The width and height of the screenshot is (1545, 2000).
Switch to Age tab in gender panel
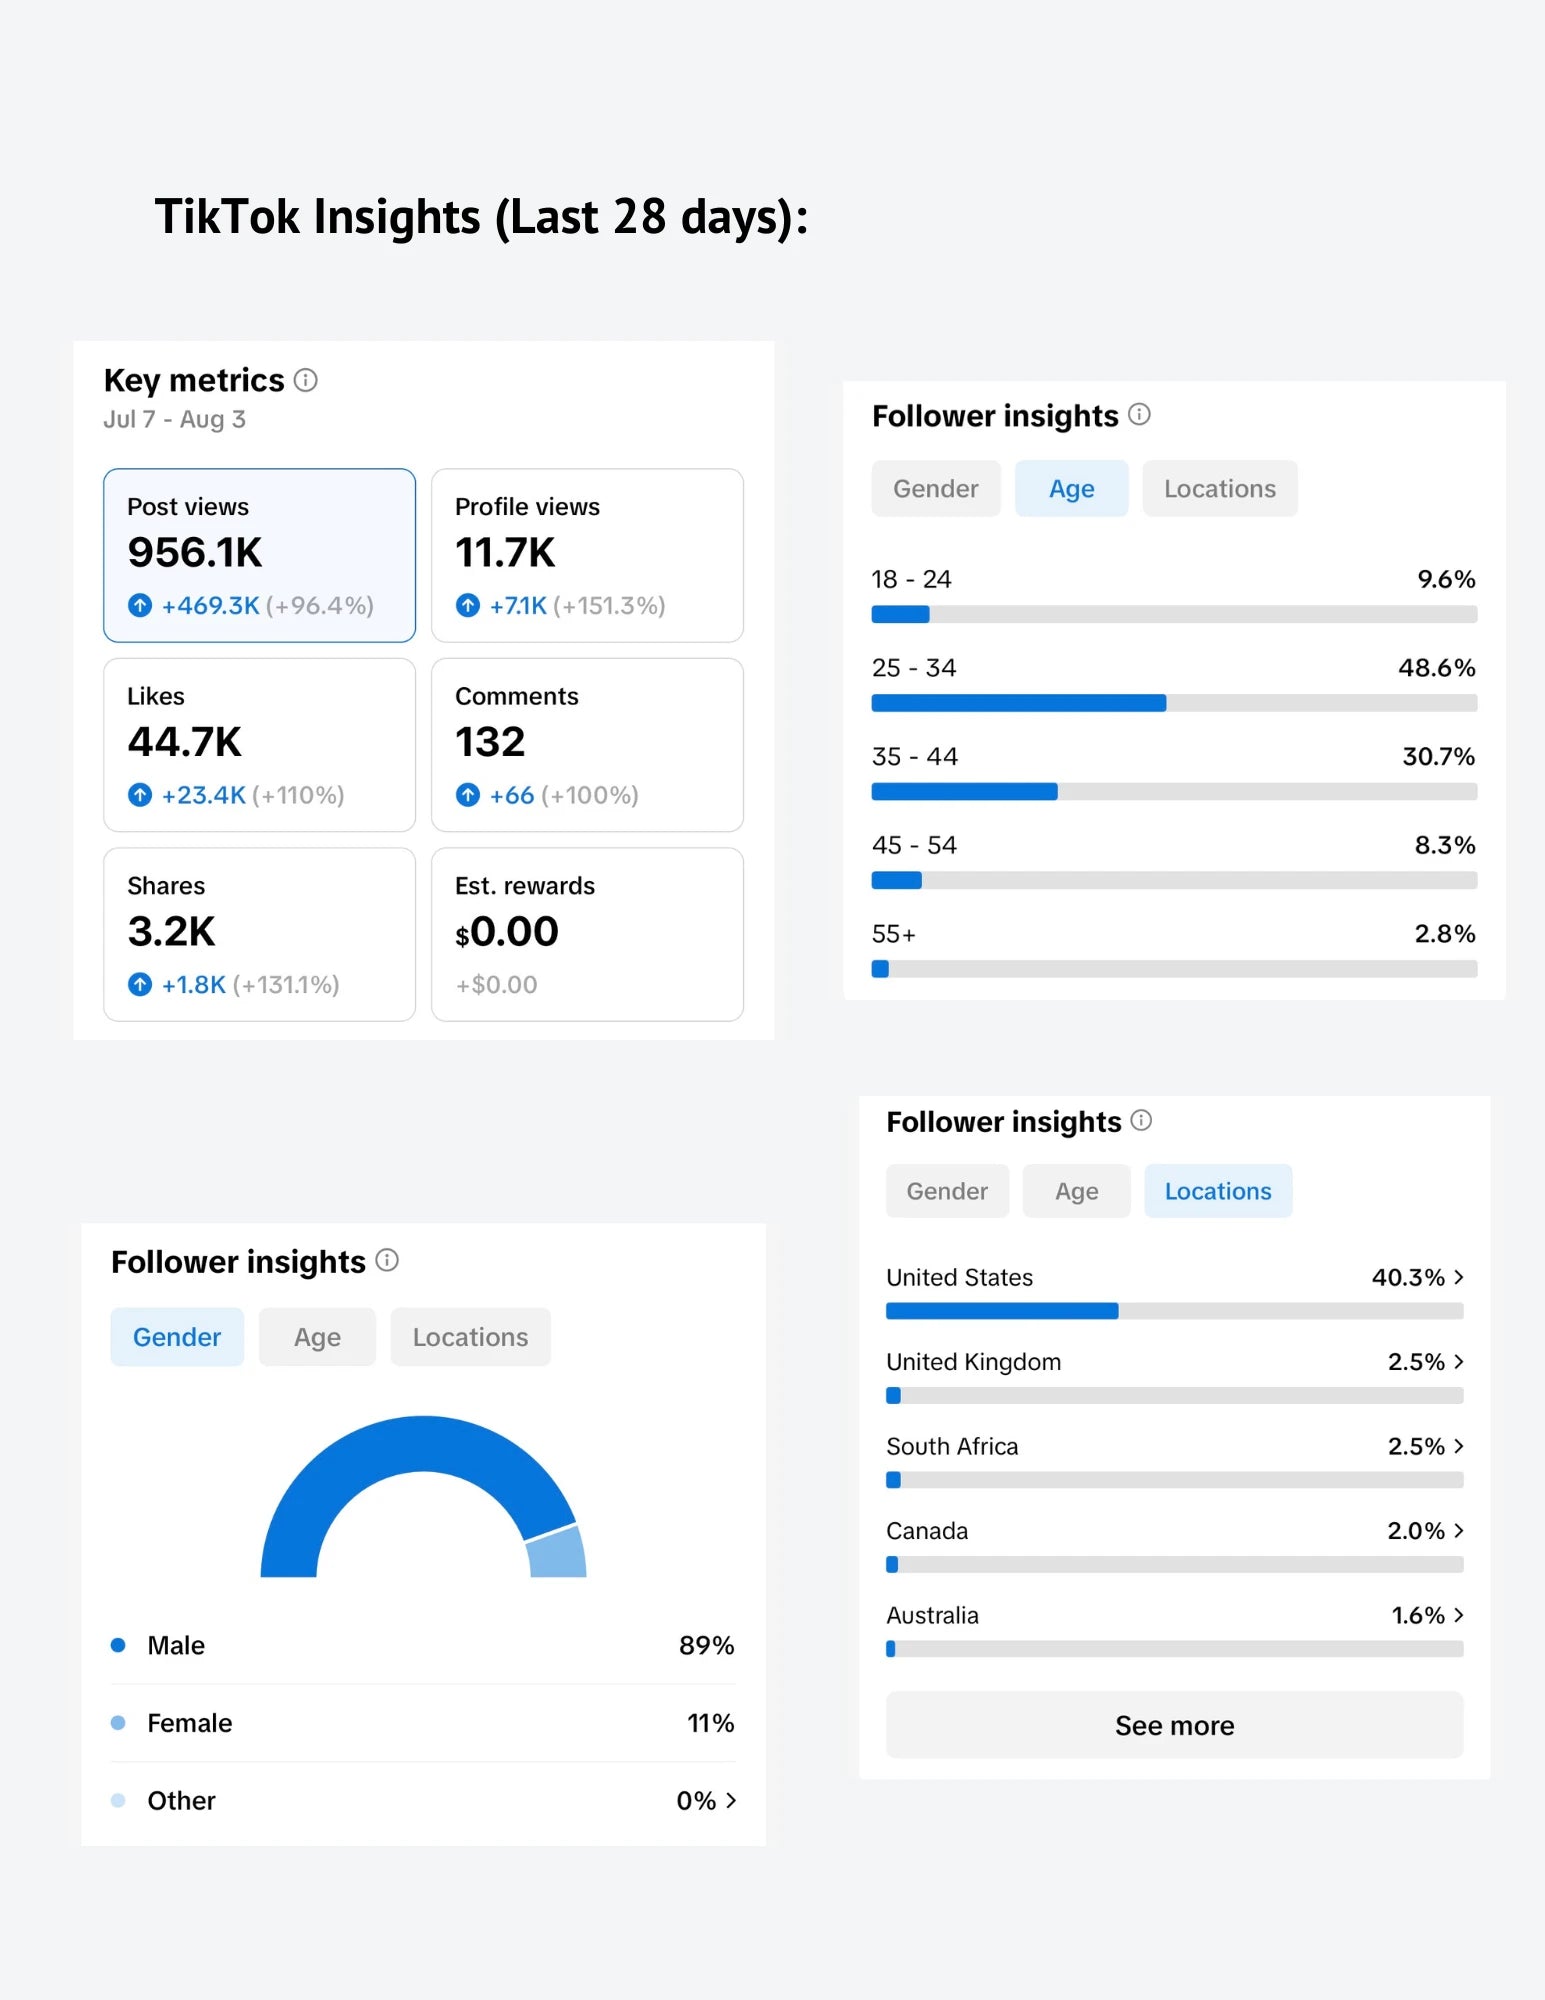point(317,1337)
